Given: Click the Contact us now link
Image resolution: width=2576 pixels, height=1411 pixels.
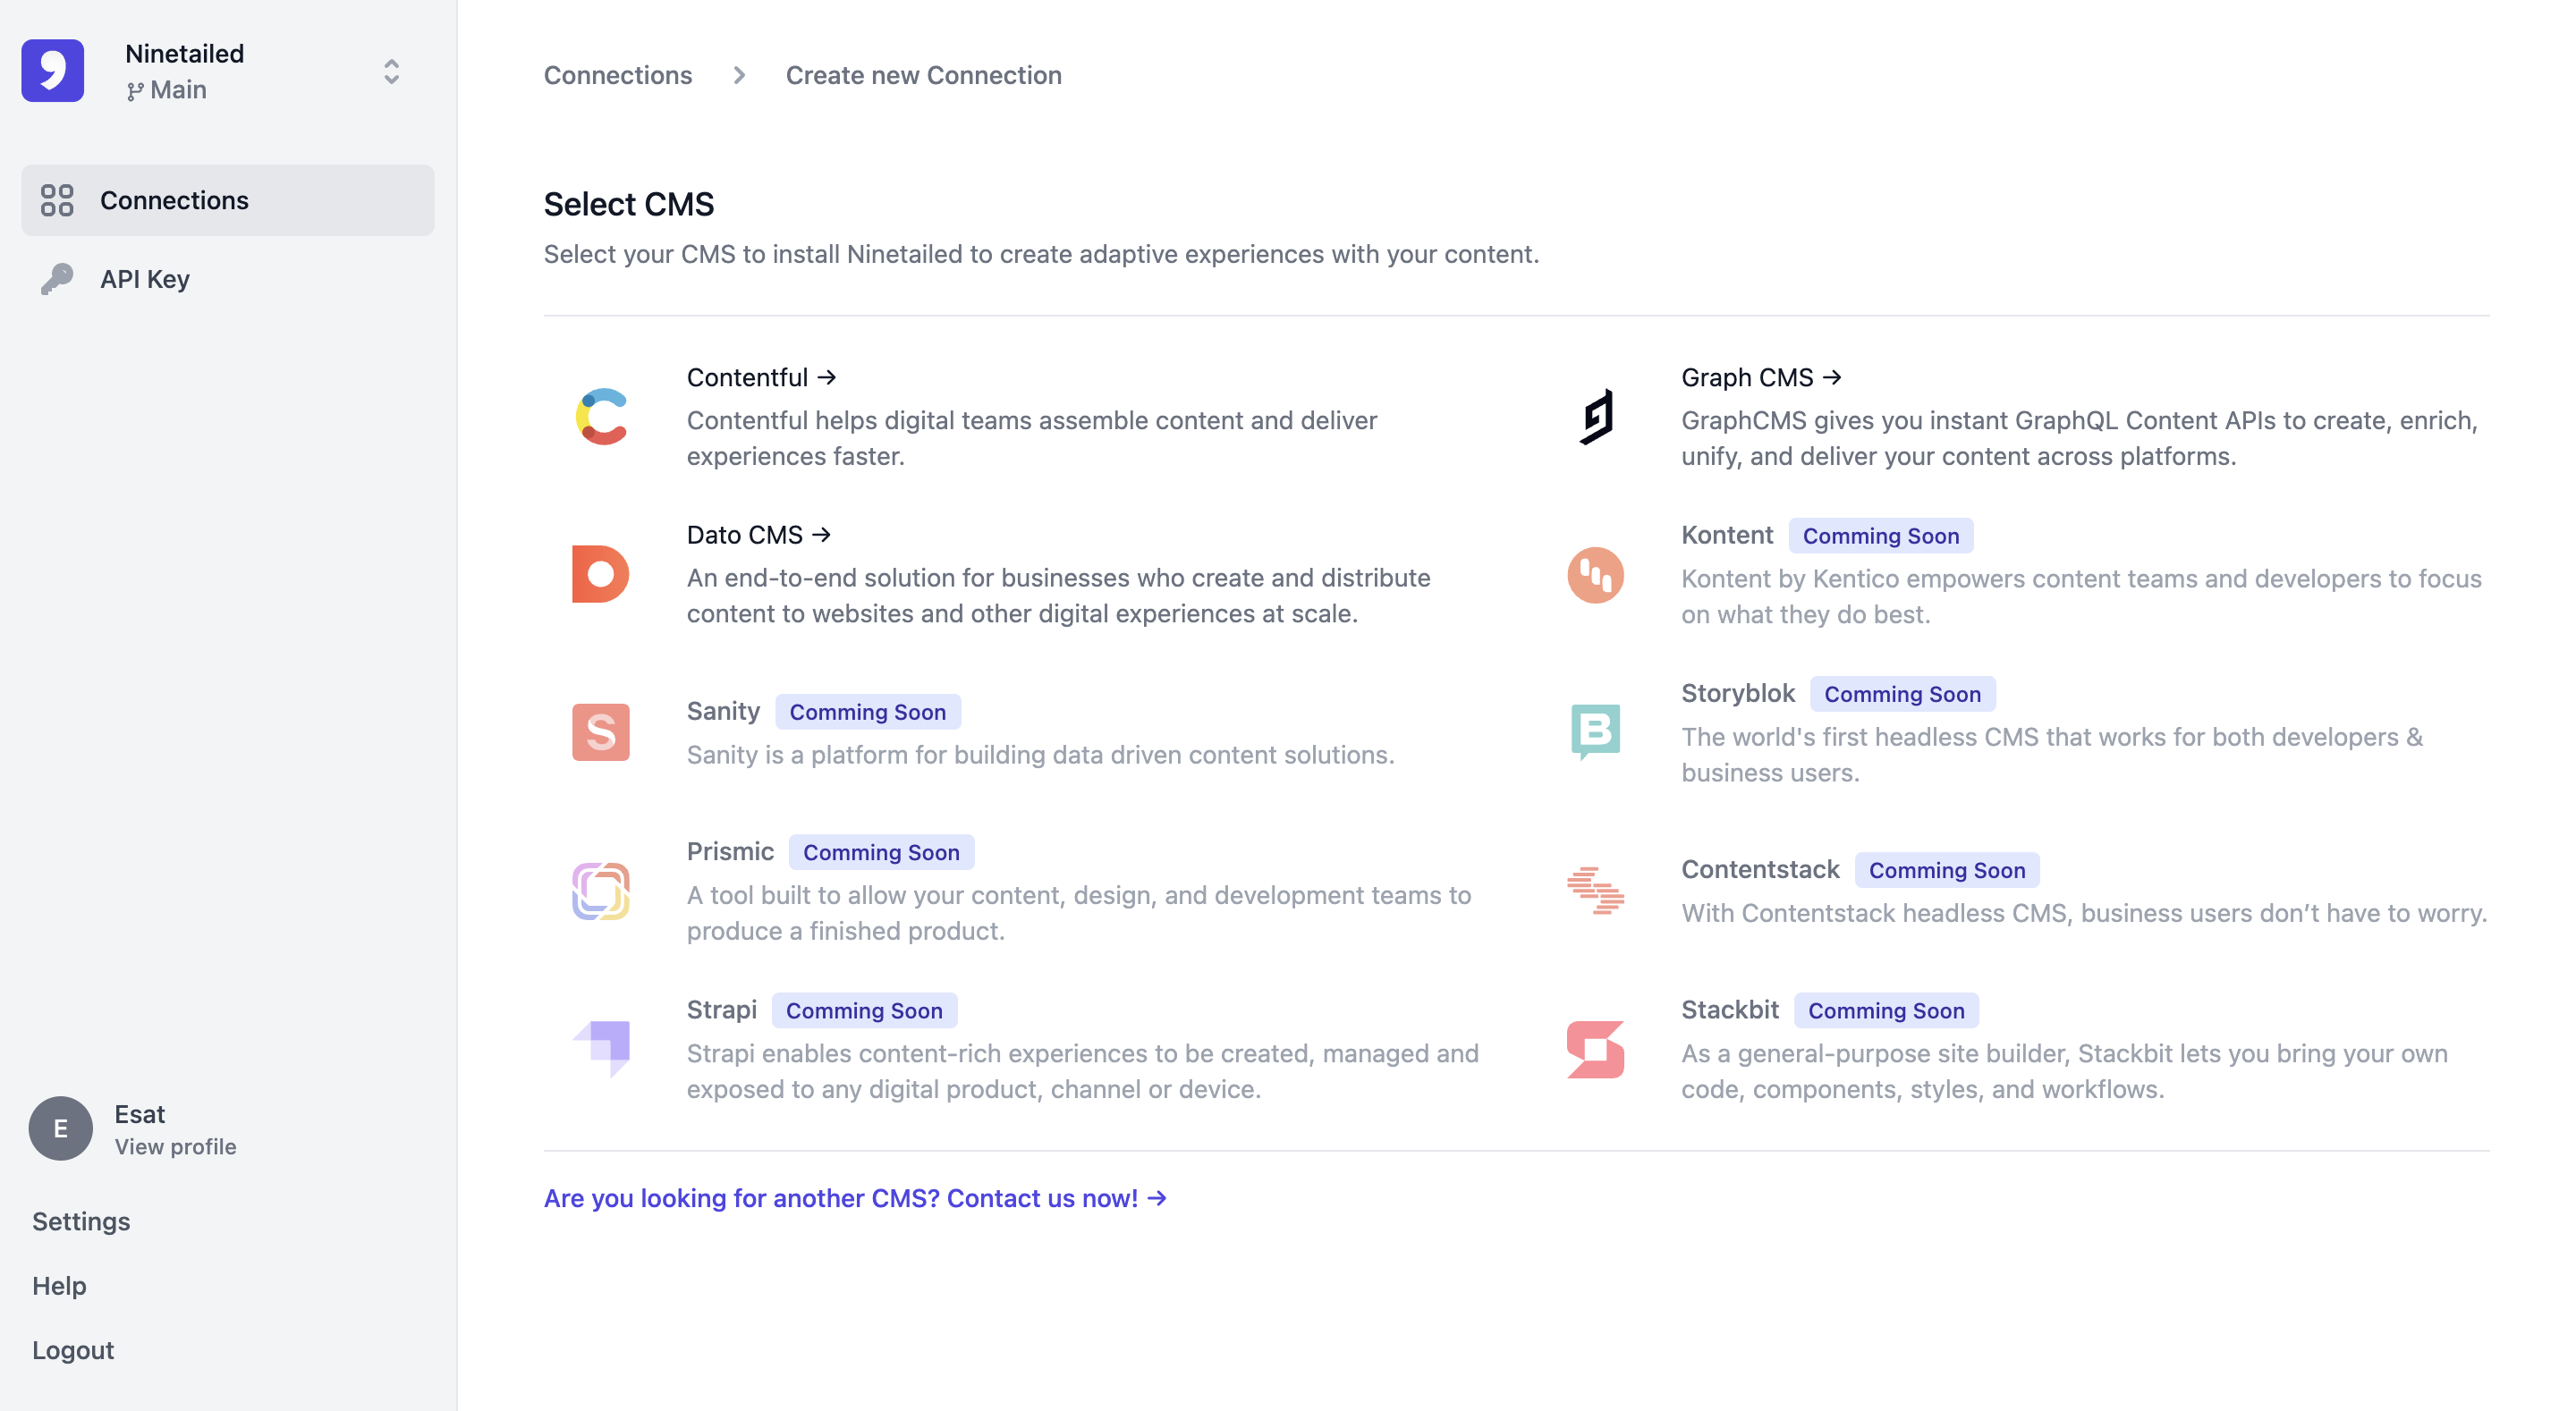Looking at the screenshot, I should [x=855, y=1198].
